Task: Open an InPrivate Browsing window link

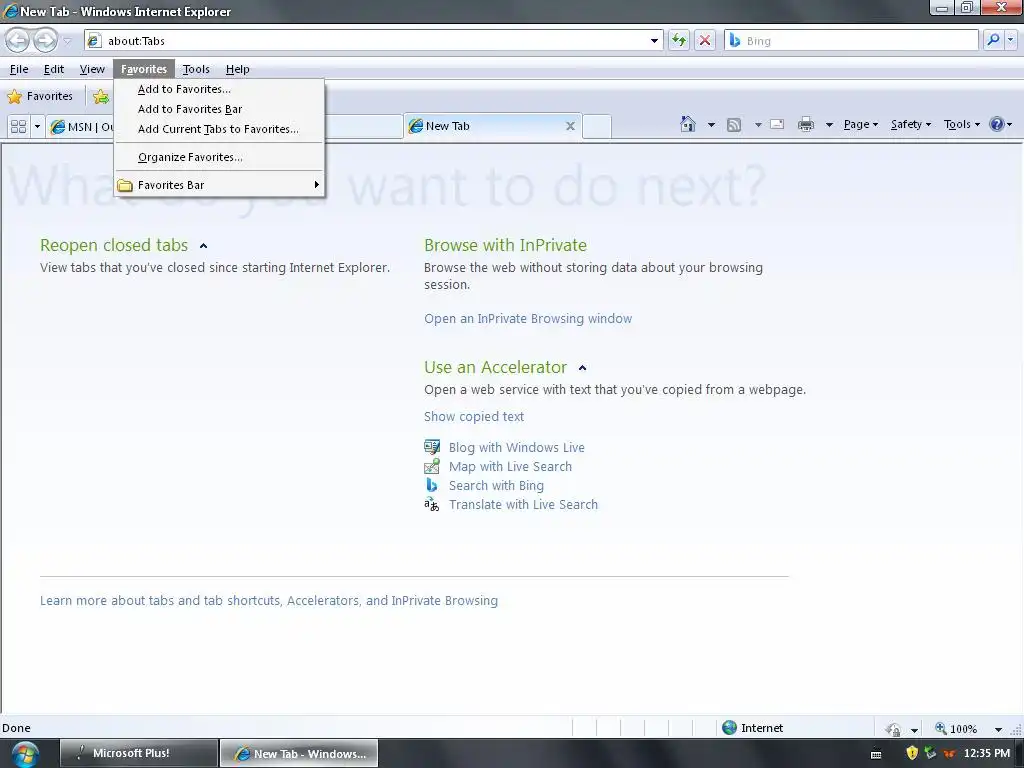Action: tap(528, 319)
